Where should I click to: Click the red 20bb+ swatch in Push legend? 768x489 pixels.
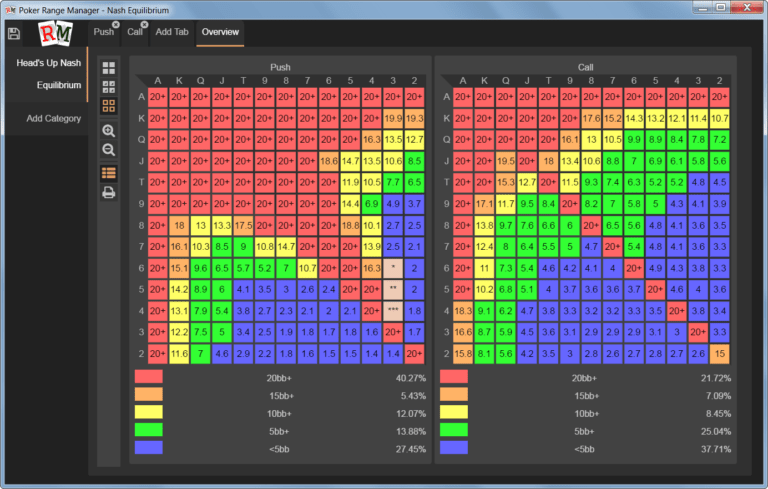tap(148, 378)
